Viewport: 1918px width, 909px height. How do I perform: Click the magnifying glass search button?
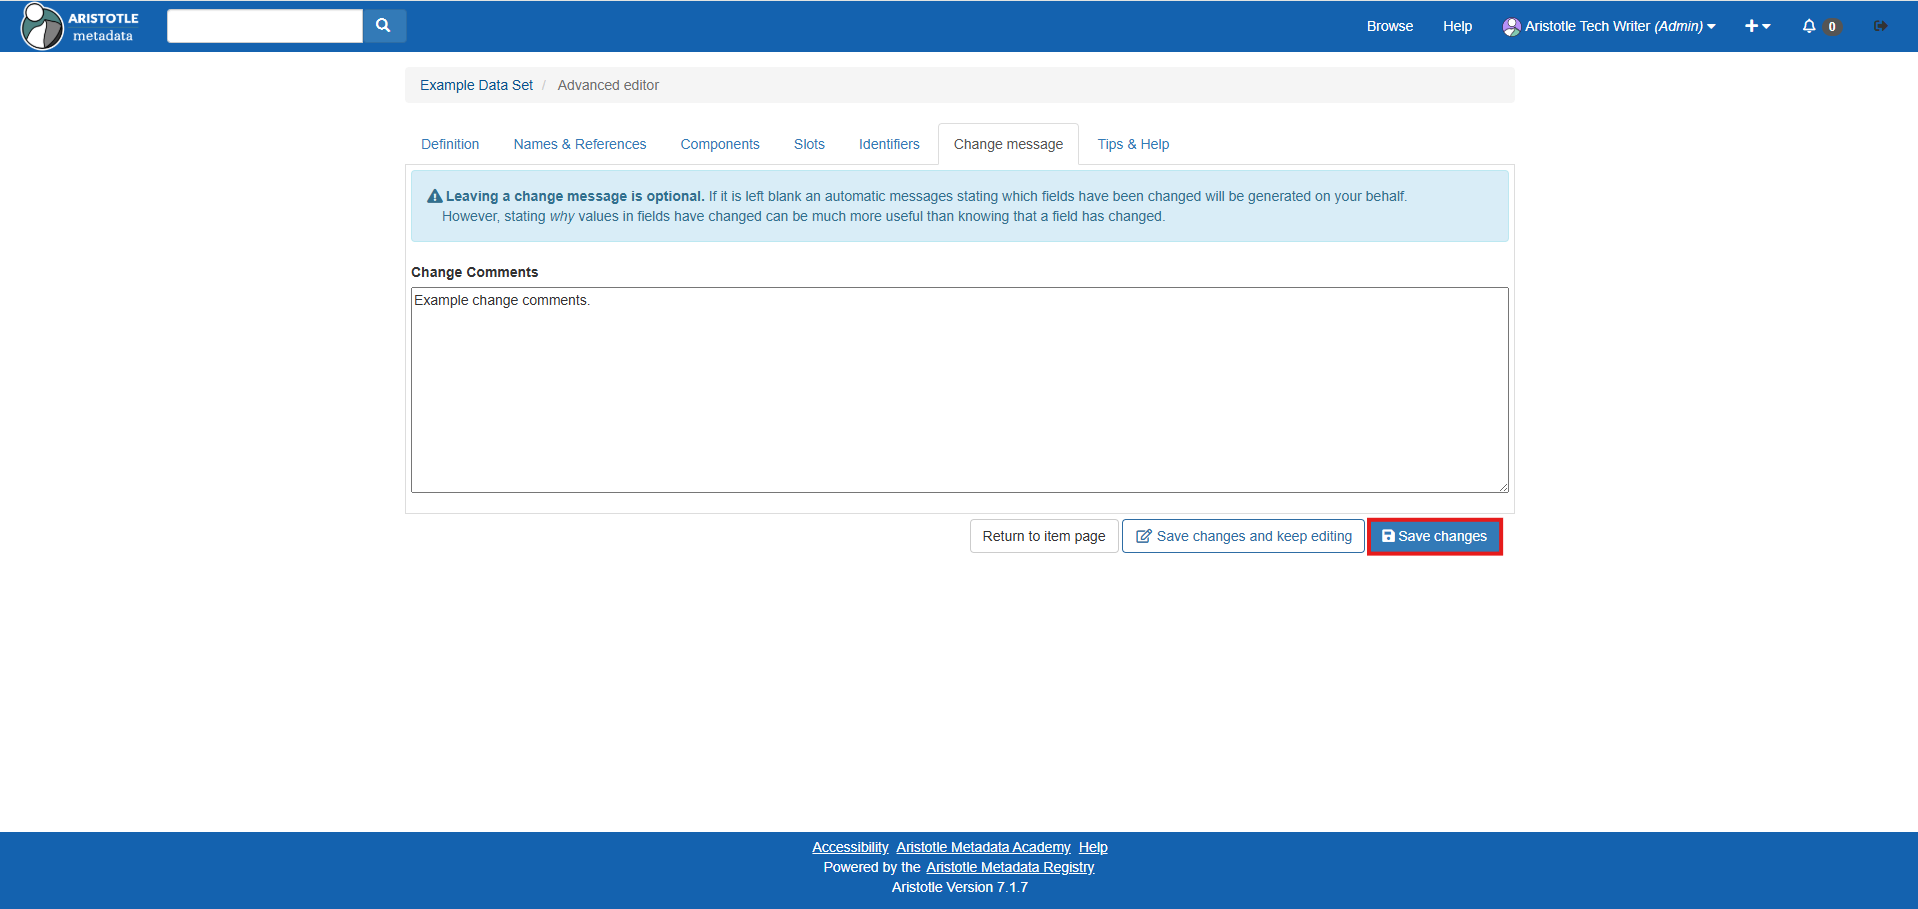coord(383,26)
